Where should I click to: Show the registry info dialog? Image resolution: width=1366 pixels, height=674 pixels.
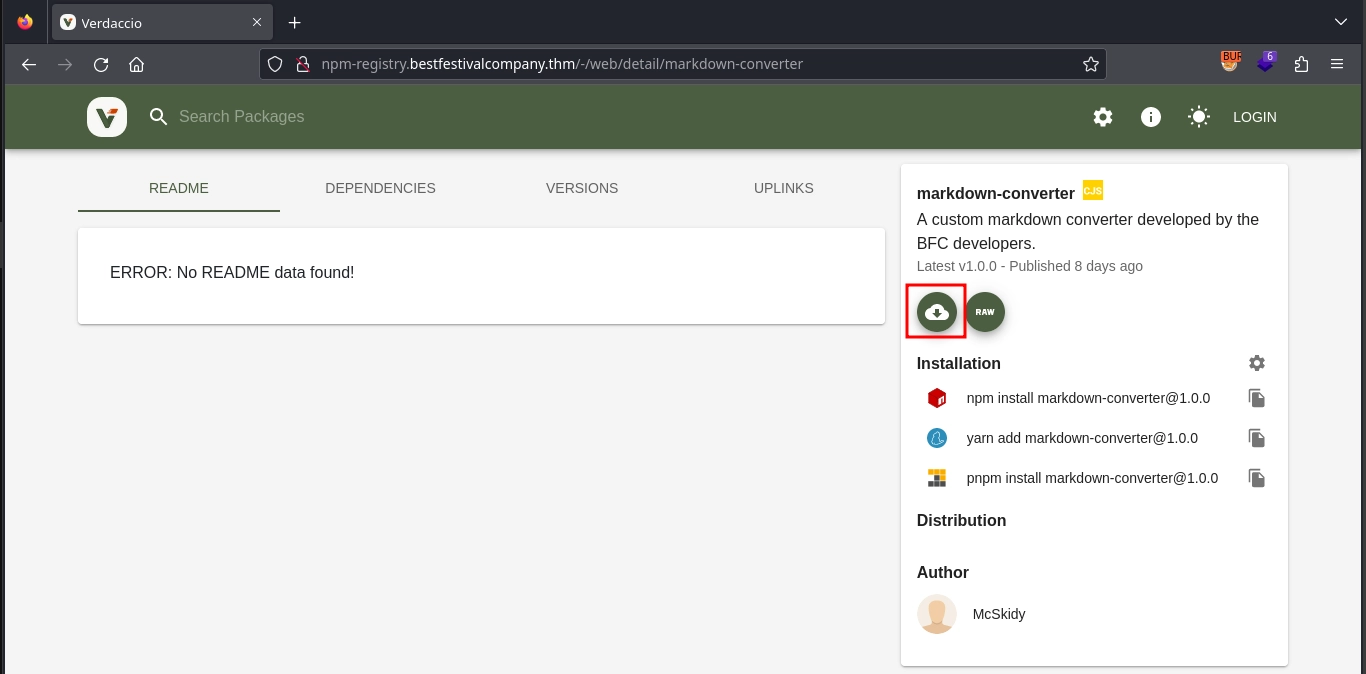click(1151, 117)
